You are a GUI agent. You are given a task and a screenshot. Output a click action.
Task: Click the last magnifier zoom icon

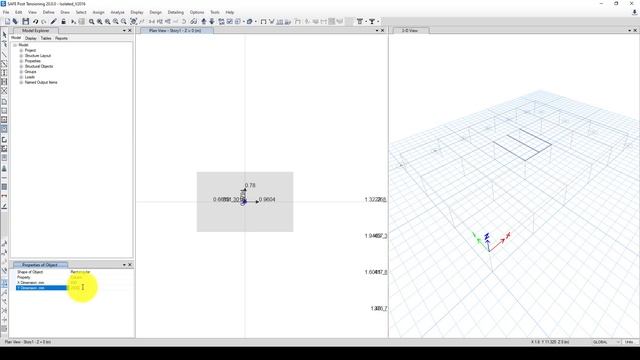[124, 22]
